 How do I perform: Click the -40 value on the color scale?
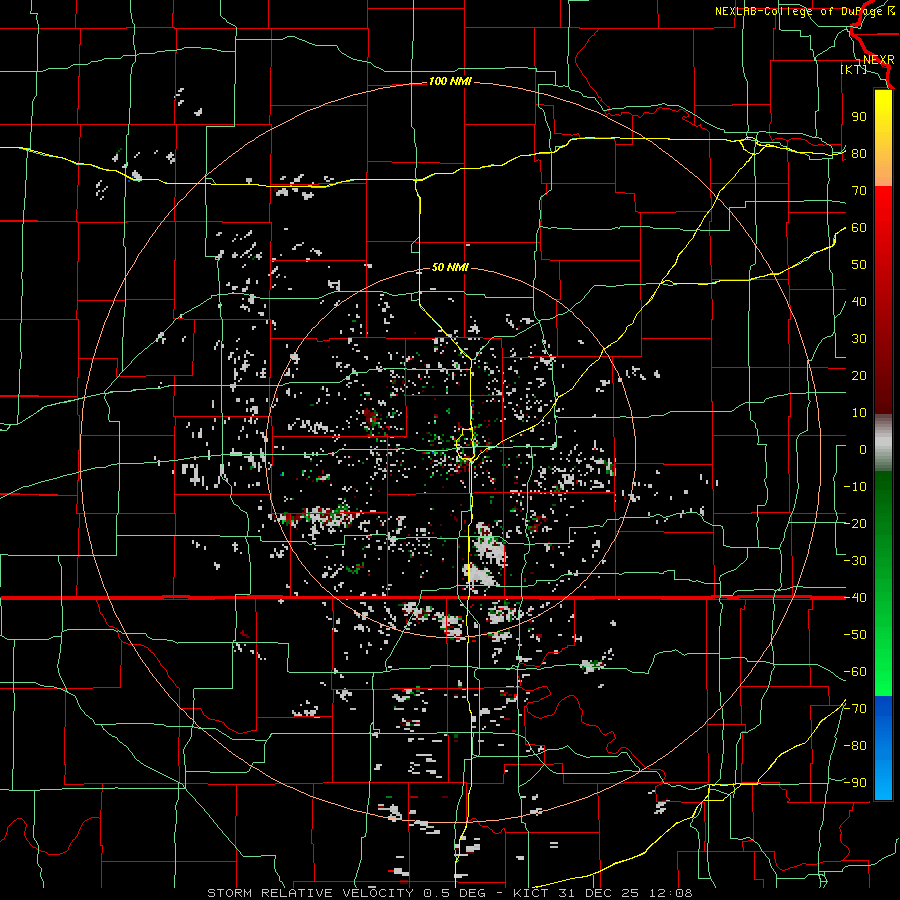(855, 598)
